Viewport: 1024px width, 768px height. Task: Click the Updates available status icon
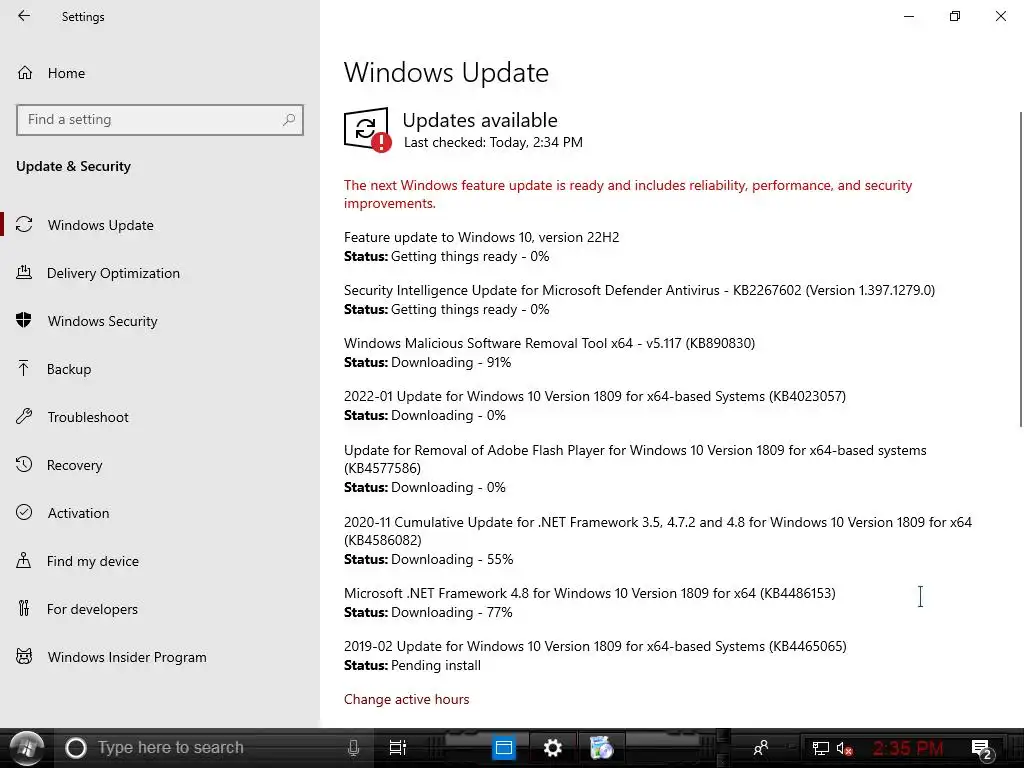[368, 129]
